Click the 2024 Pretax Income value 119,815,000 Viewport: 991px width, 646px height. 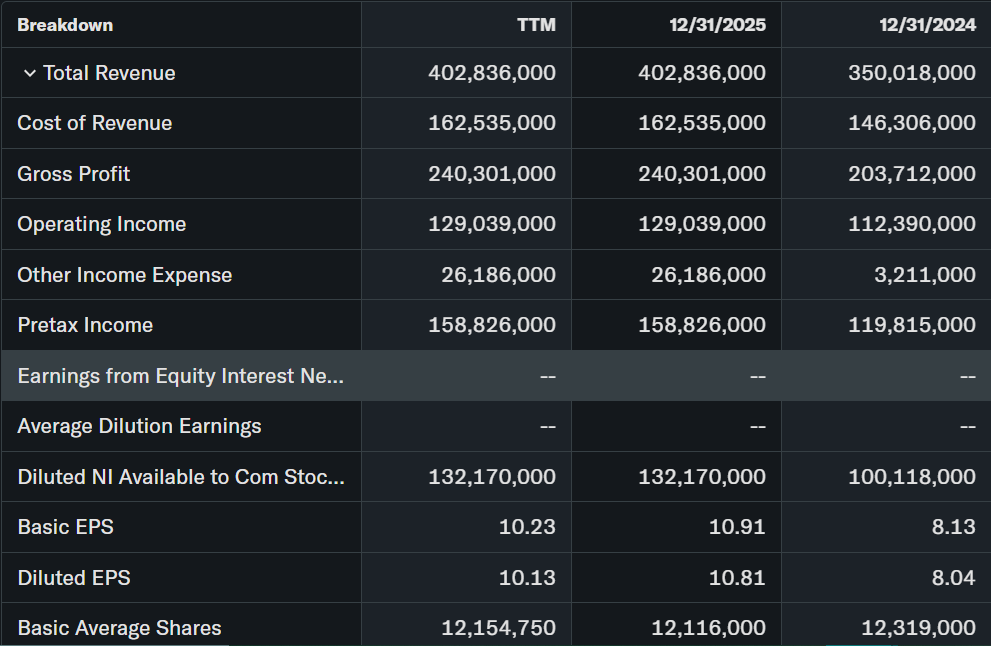click(x=912, y=325)
